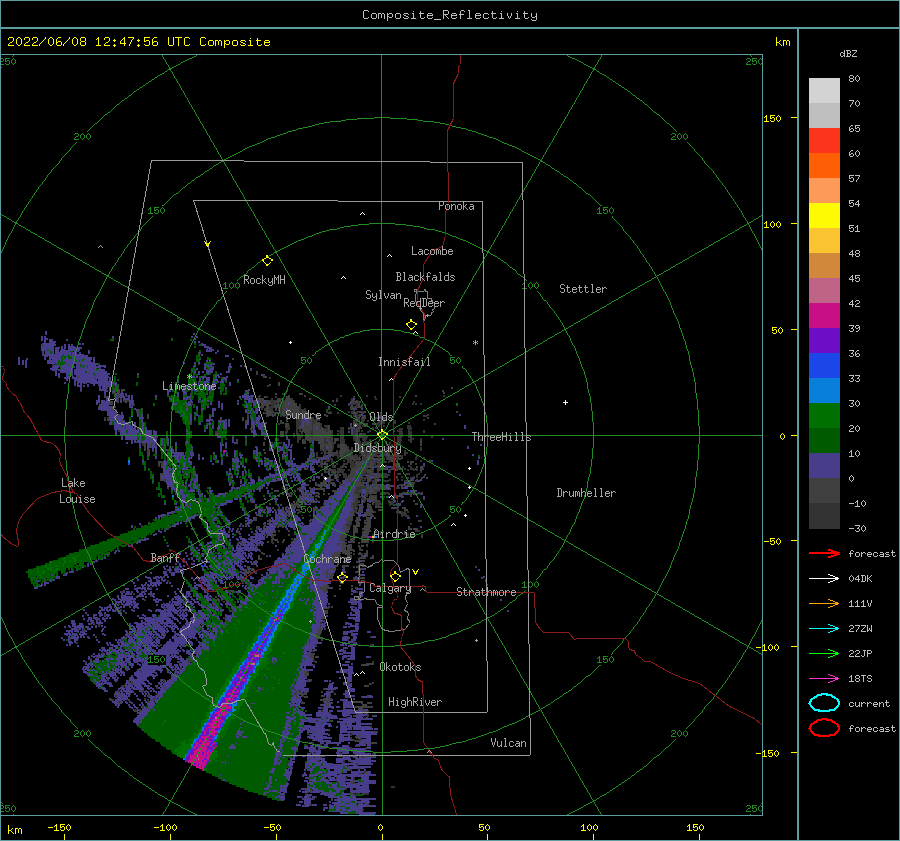Click the green 22JP arrow icon

(x=824, y=653)
